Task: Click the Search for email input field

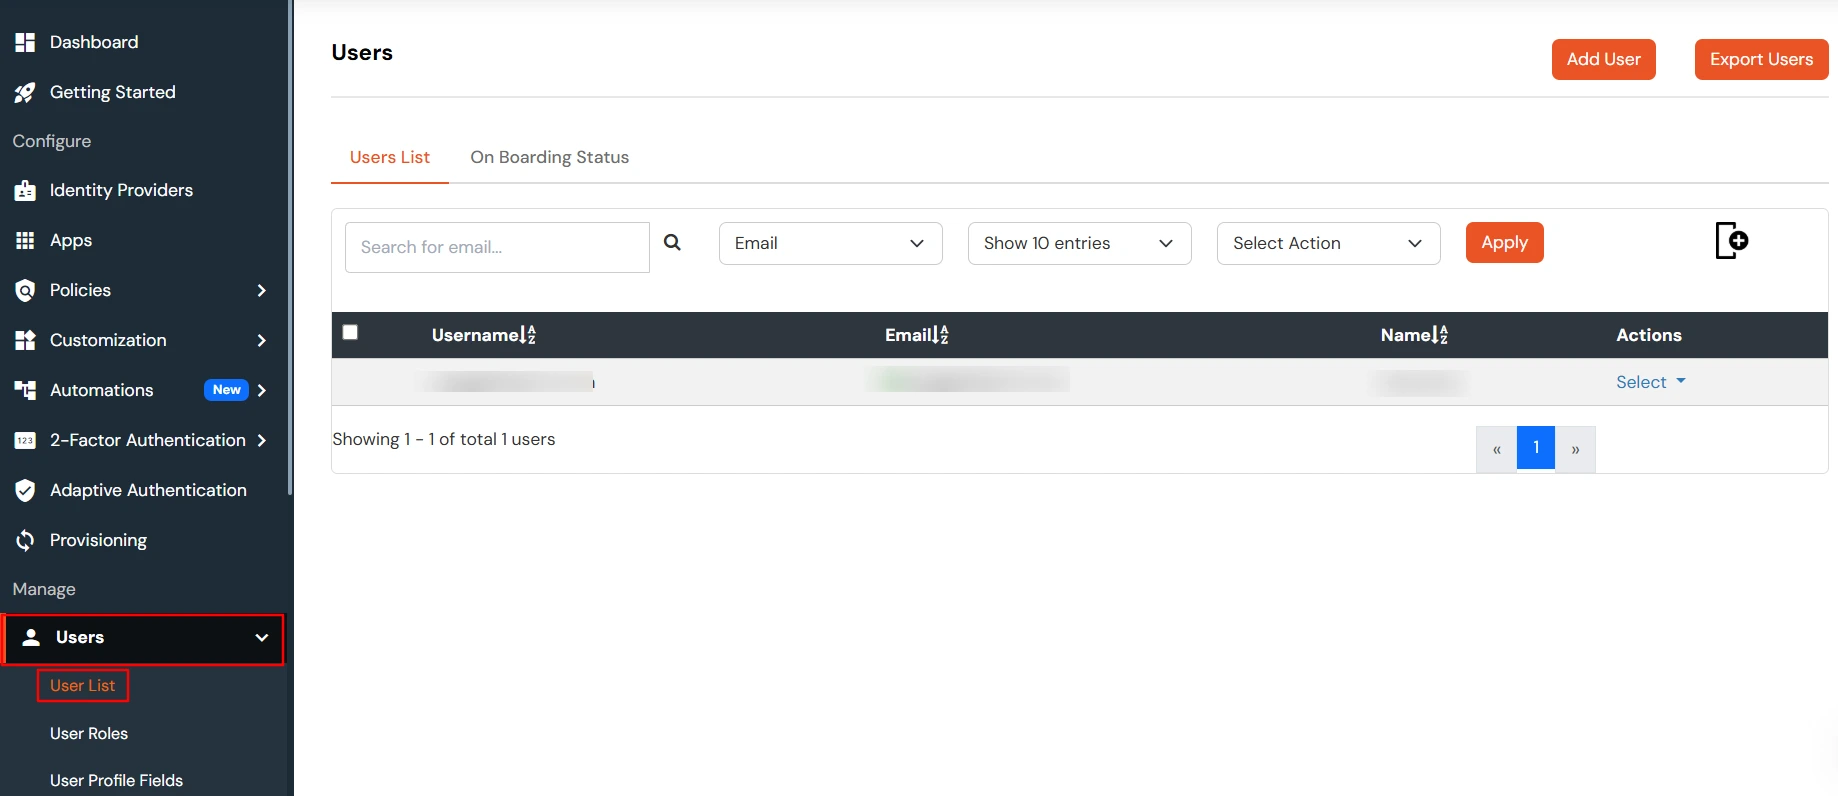Action: coord(497,247)
